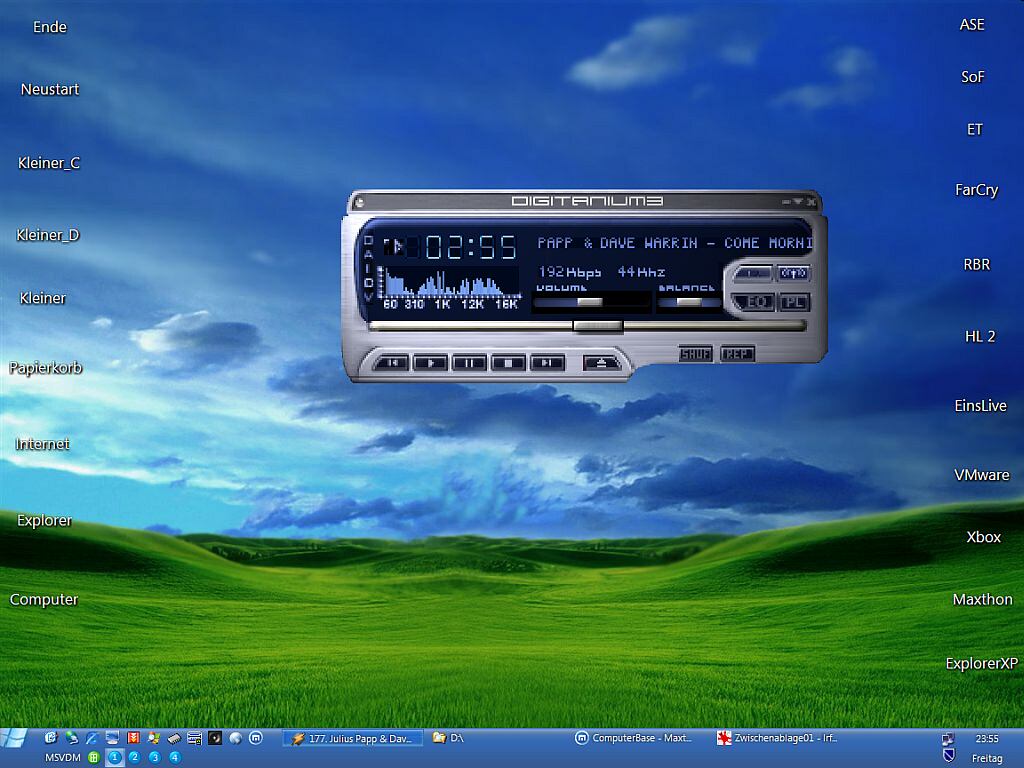
Task: Launch the FarCry desktop shortcut
Action: pyautogui.click(x=976, y=190)
